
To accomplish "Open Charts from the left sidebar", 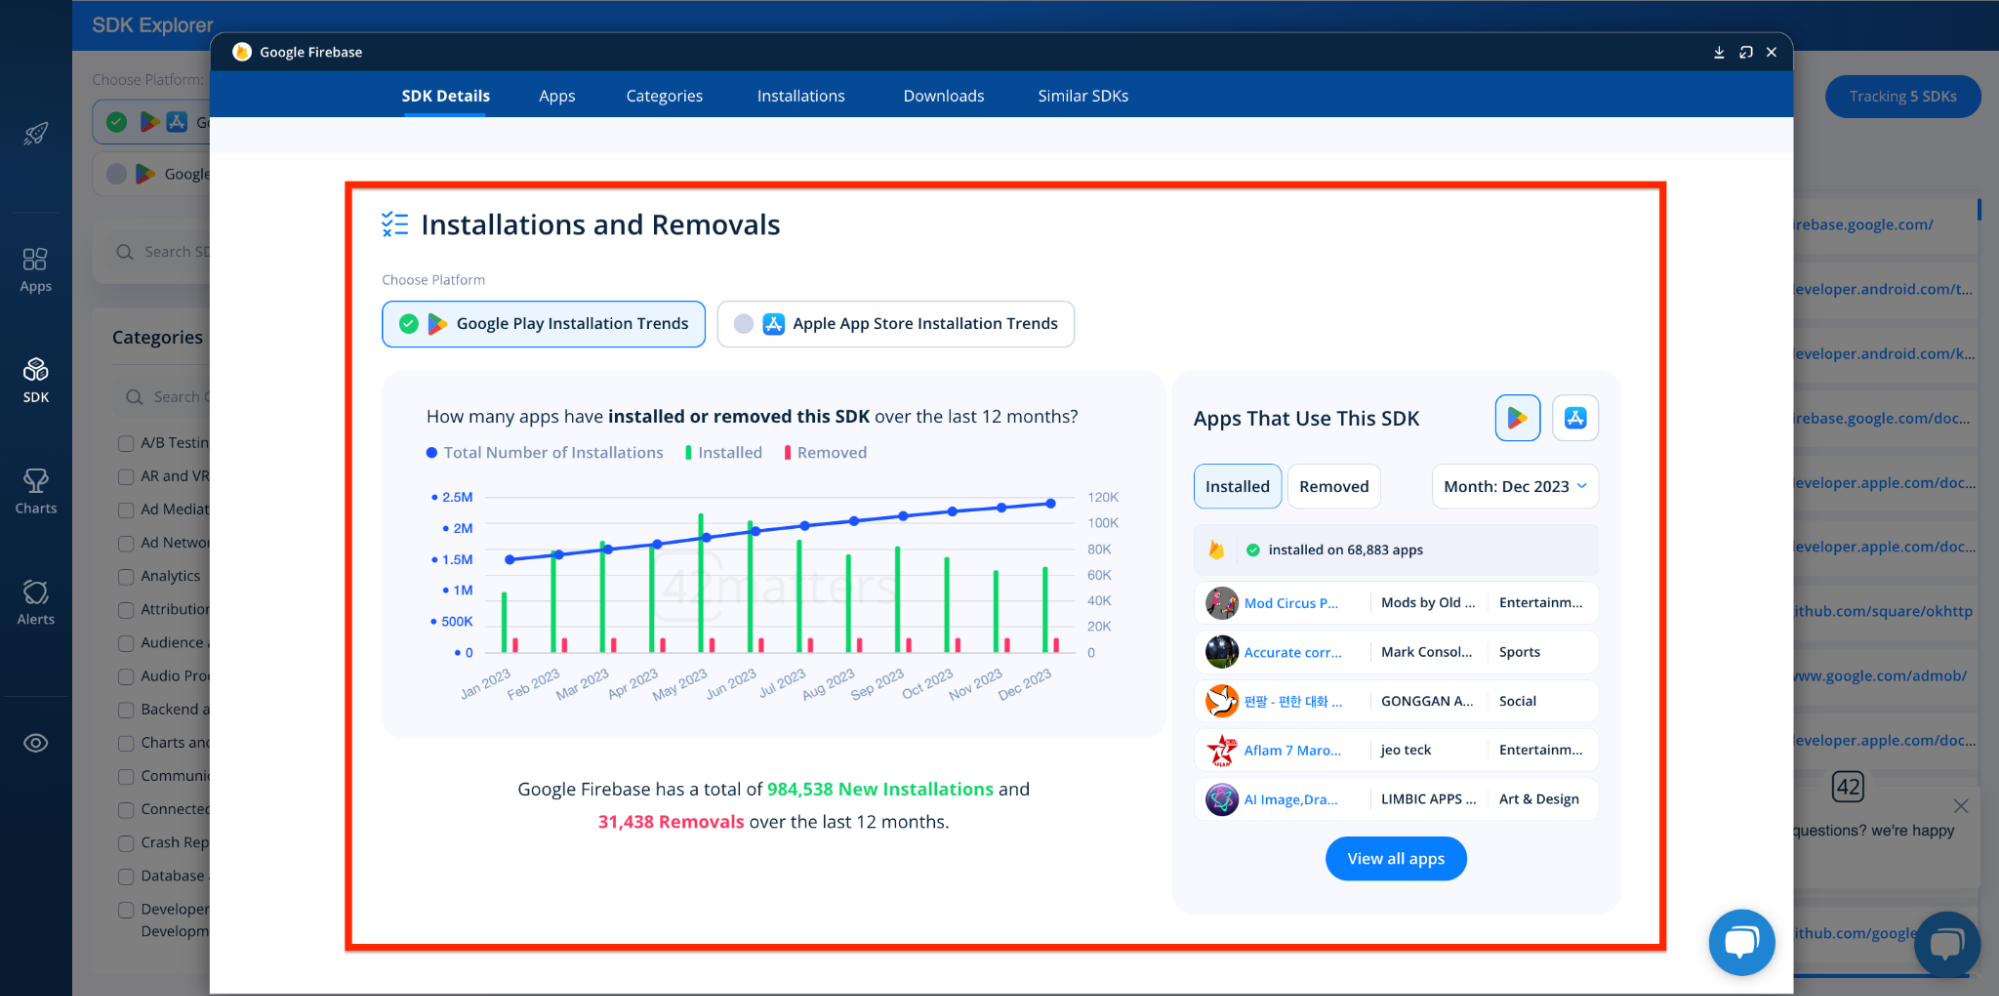I will pyautogui.click(x=36, y=492).
